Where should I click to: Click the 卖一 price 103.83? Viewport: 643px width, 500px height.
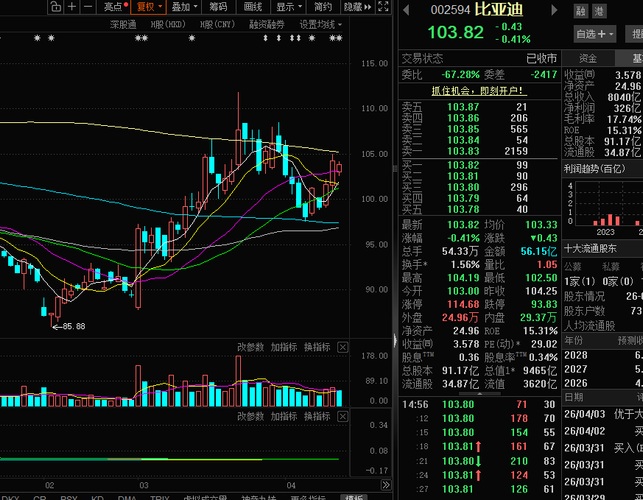(463, 151)
